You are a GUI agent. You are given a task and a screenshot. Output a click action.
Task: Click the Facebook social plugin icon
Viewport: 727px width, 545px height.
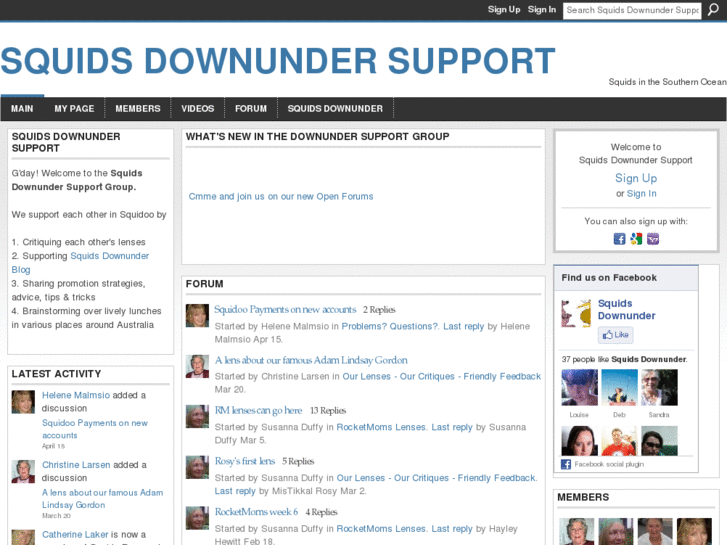[566, 464]
